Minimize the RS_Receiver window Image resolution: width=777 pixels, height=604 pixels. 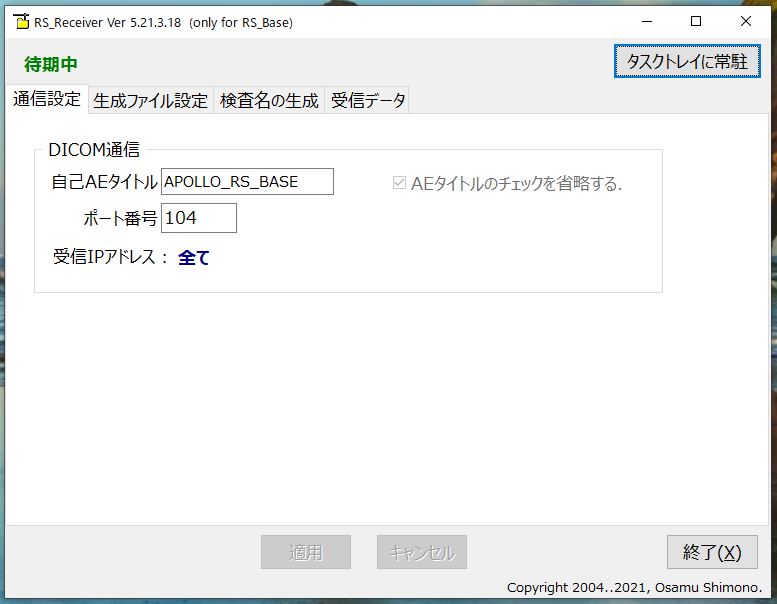[x=647, y=21]
